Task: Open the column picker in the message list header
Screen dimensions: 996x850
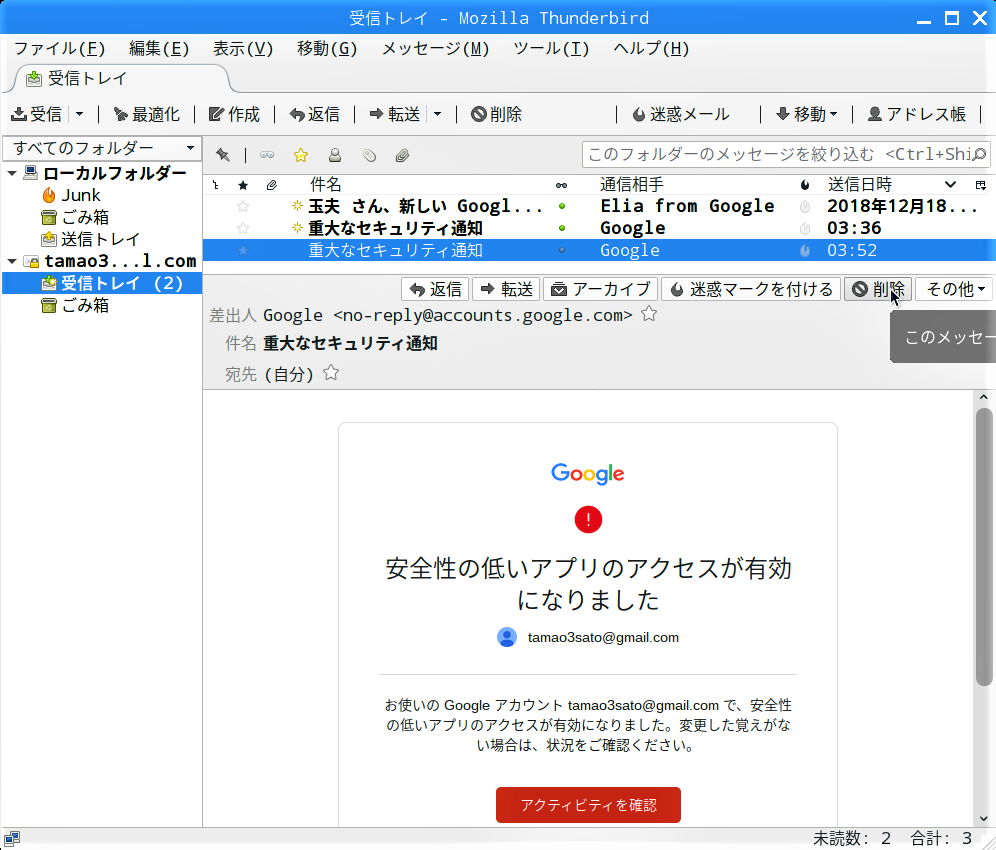Action: tap(980, 185)
